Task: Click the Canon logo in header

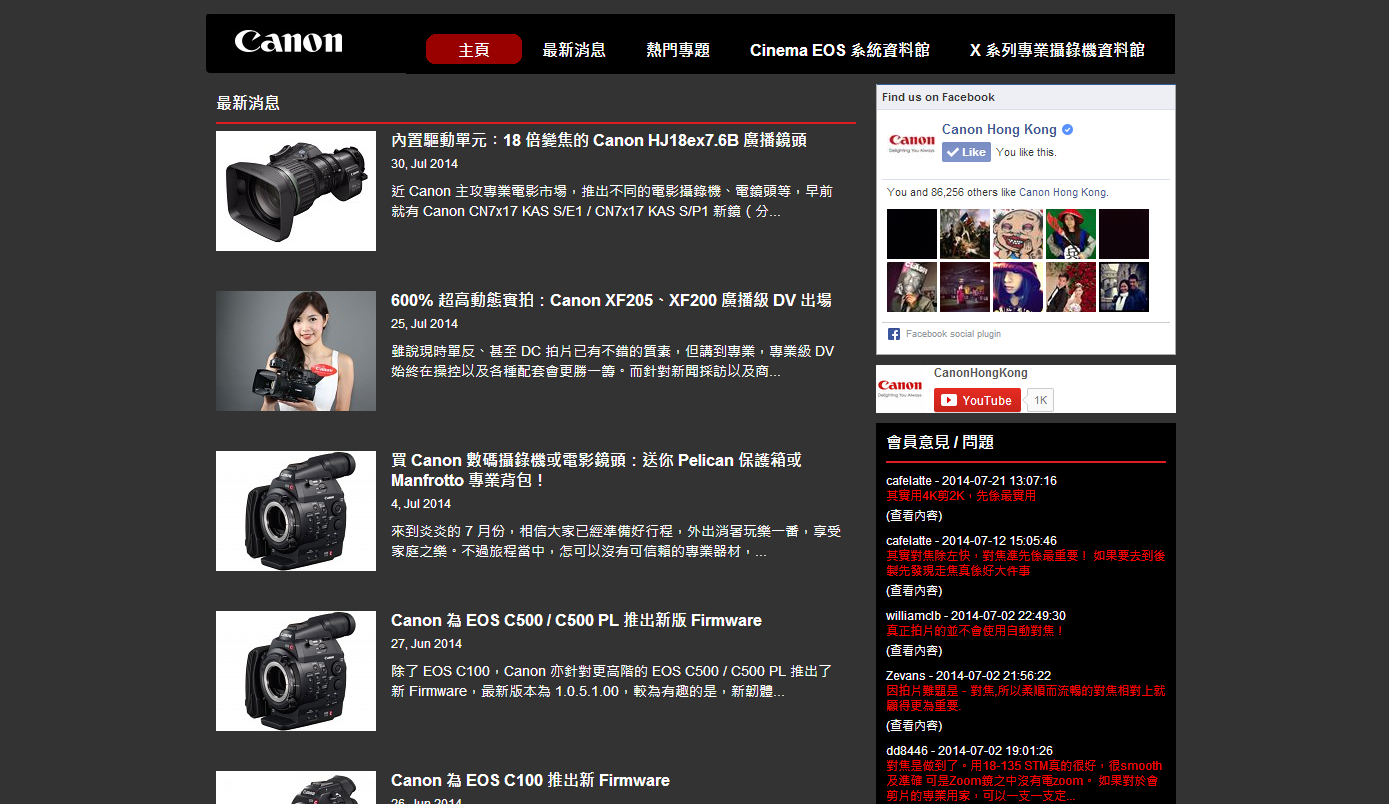Action: 288,42
